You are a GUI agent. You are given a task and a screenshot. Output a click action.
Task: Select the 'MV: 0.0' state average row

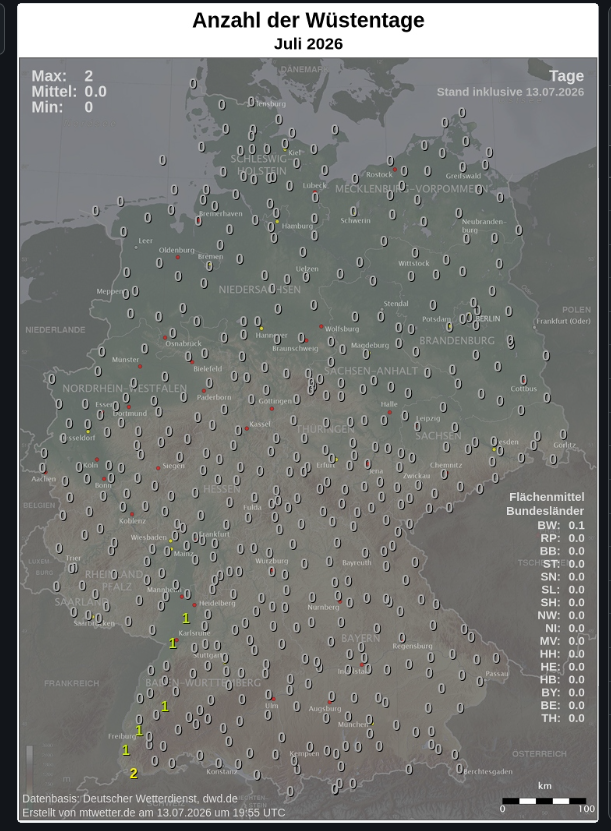click(x=562, y=641)
